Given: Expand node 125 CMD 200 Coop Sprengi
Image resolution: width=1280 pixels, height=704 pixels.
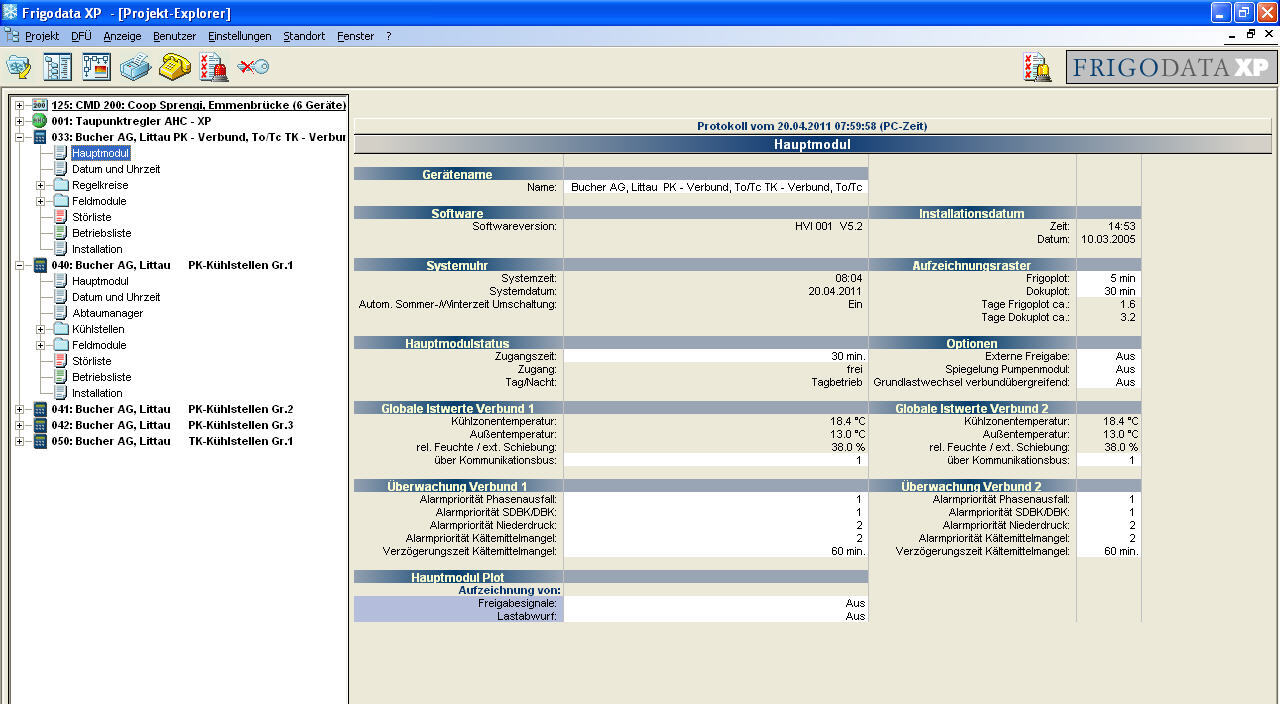Looking at the screenshot, I should tap(20, 105).
